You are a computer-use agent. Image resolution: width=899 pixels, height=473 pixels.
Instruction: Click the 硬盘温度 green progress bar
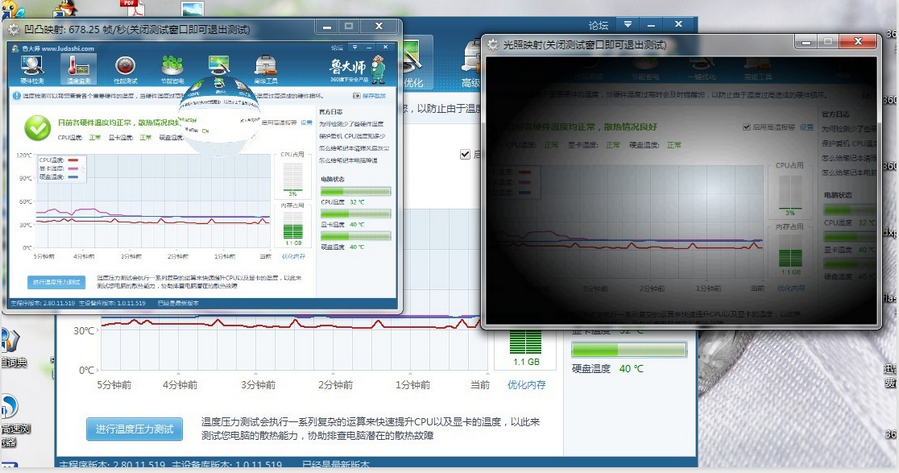click(x=629, y=350)
